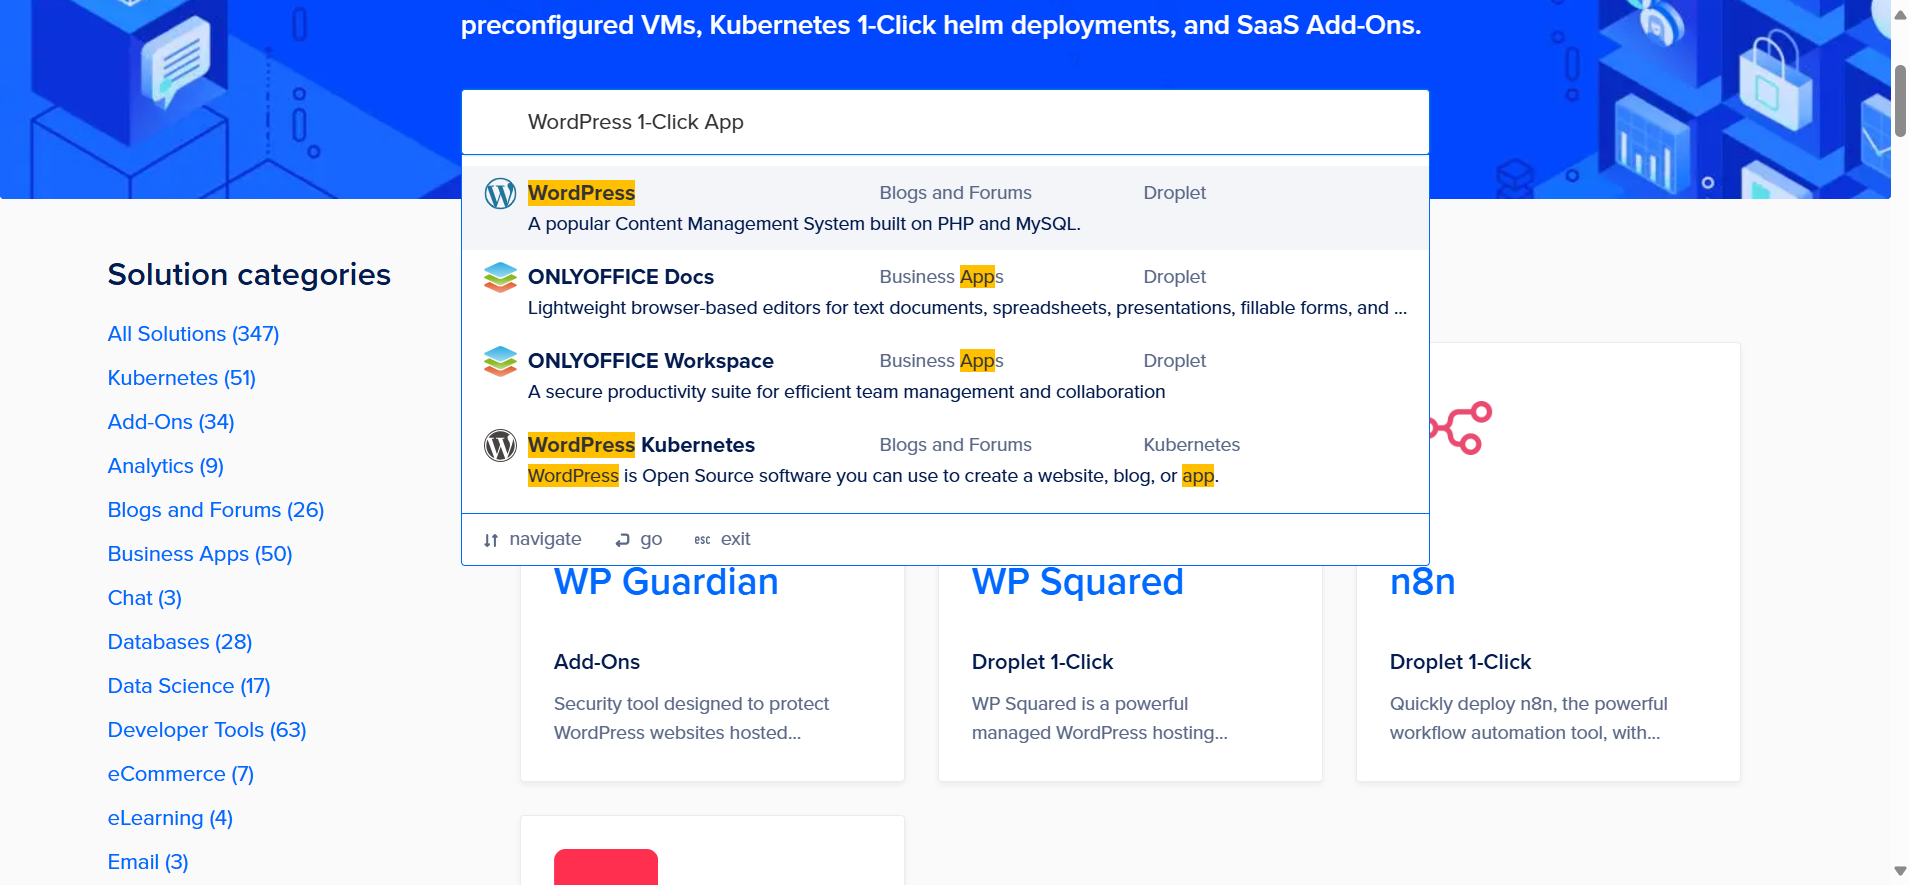Open the eCommerce (7) category
This screenshot has height=885, width=1910.
click(x=181, y=774)
